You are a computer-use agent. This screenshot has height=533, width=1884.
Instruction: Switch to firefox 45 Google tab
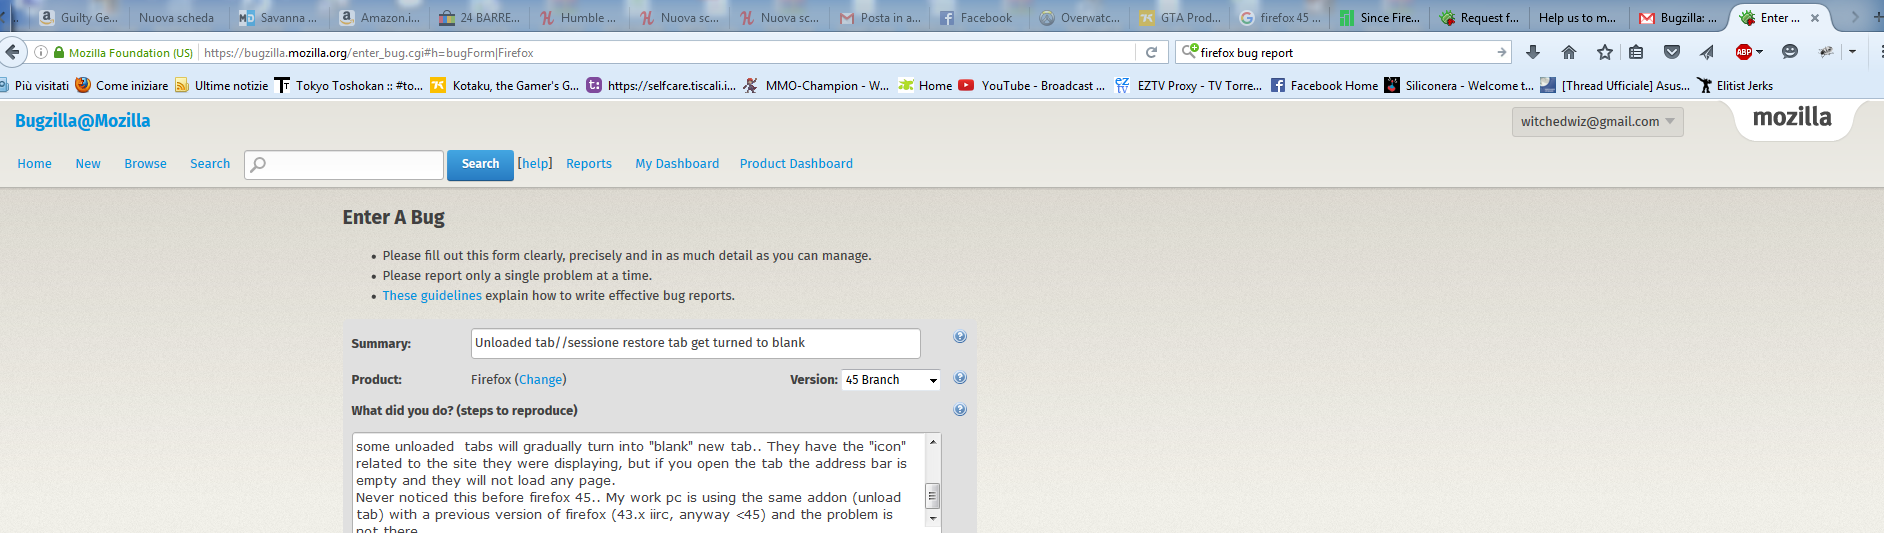pyautogui.click(x=1279, y=18)
